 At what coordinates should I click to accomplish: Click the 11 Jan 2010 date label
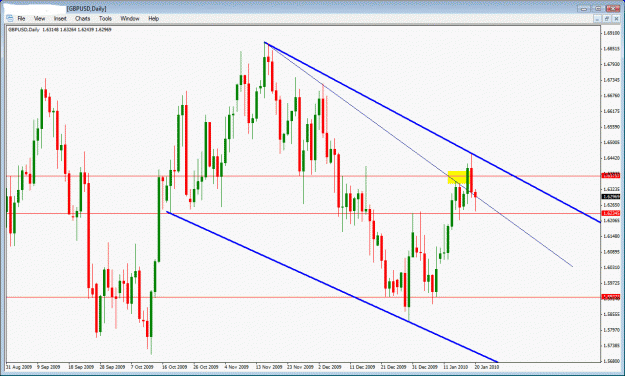pyautogui.click(x=456, y=367)
